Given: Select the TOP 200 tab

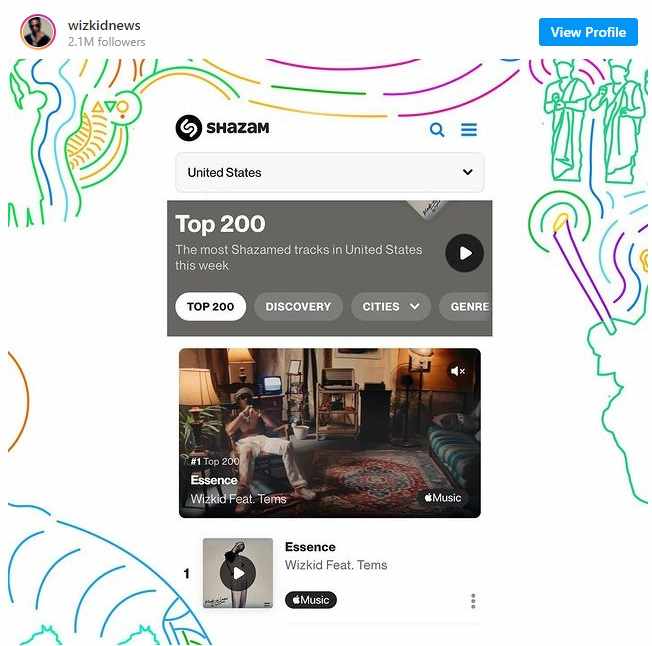Looking at the screenshot, I should 210,307.
